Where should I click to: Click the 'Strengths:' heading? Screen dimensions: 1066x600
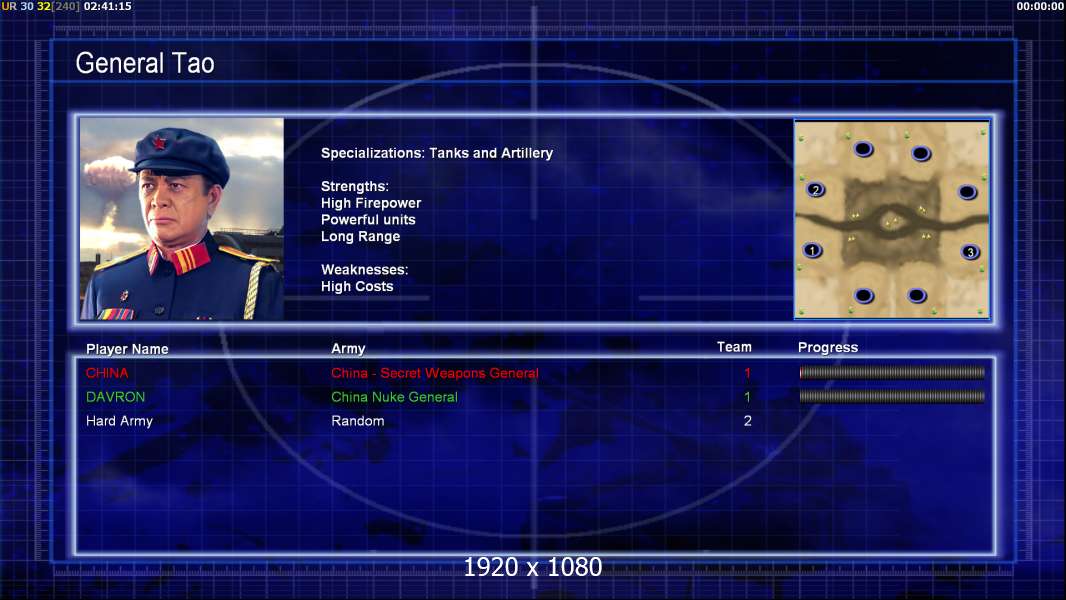pos(354,187)
